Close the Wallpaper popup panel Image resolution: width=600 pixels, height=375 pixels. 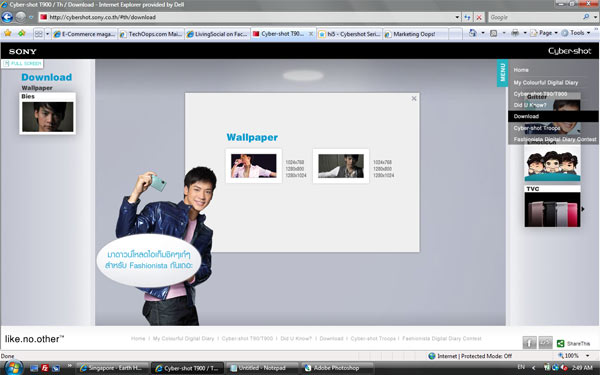tap(414, 98)
